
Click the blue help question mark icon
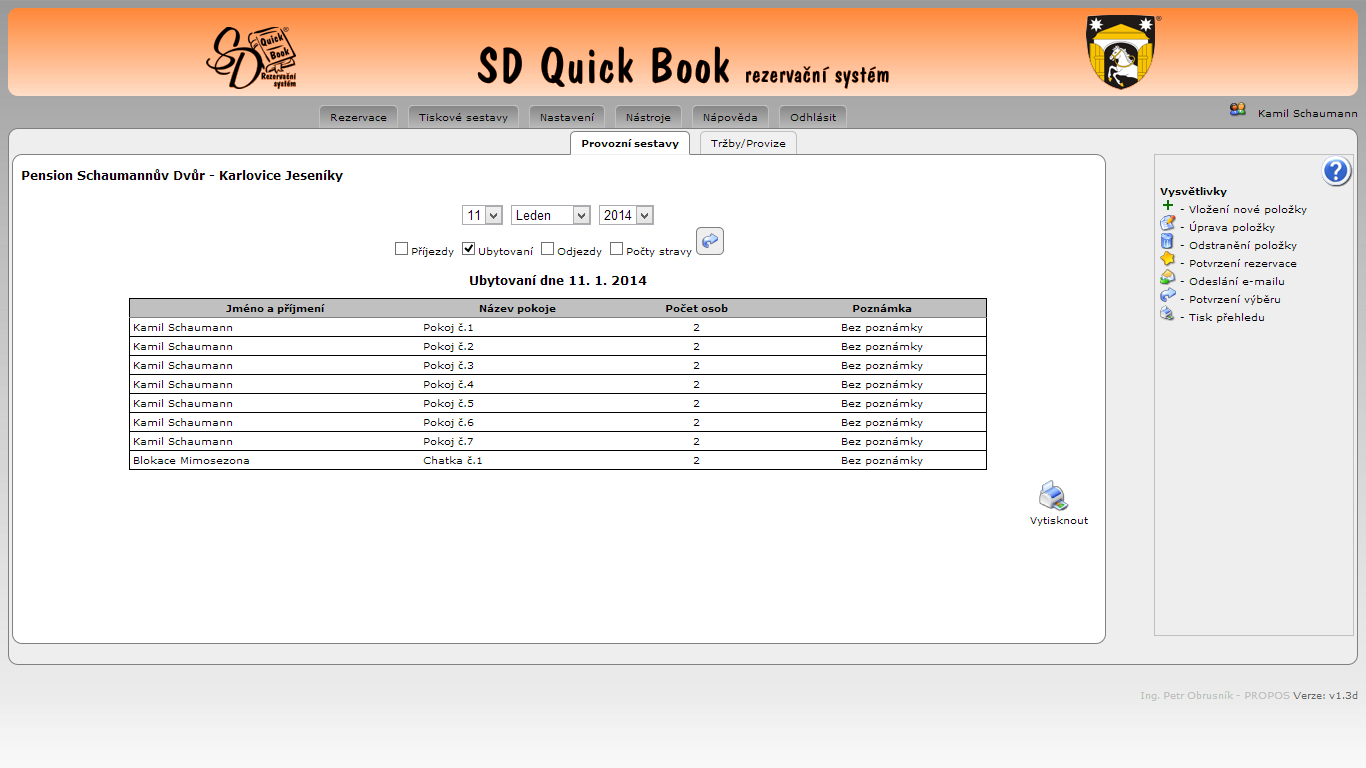(1337, 172)
